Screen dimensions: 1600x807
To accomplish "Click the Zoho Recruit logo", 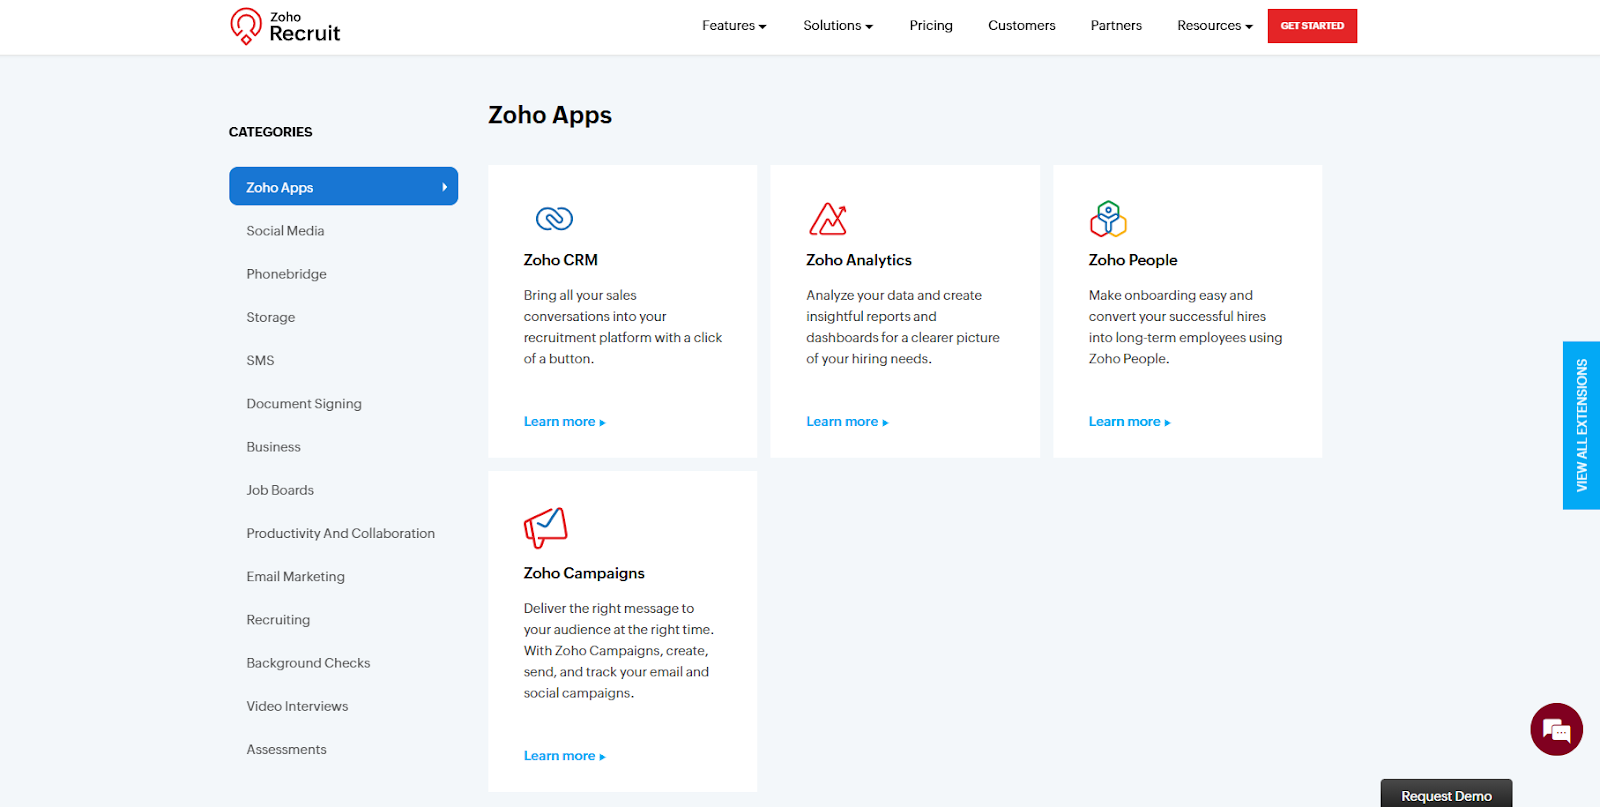I will 285,26.
